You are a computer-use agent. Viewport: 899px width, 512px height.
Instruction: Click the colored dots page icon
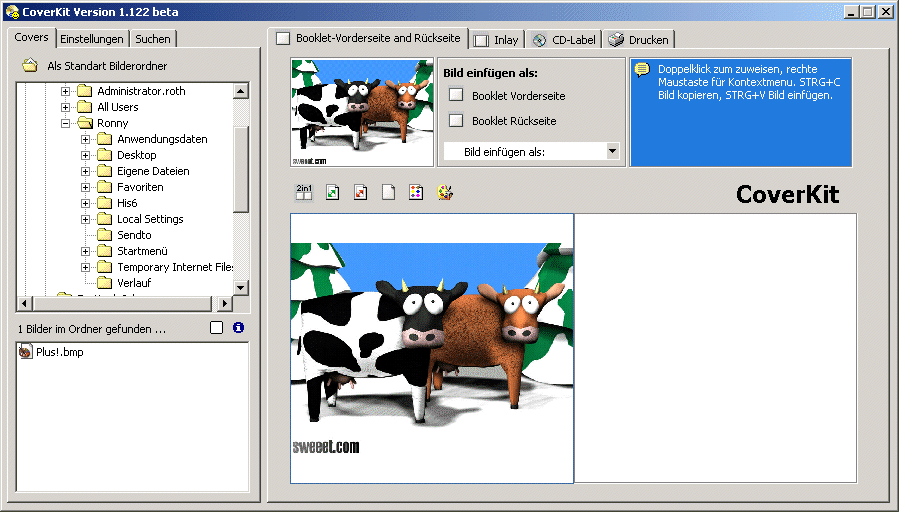pyautogui.click(x=416, y=192)
